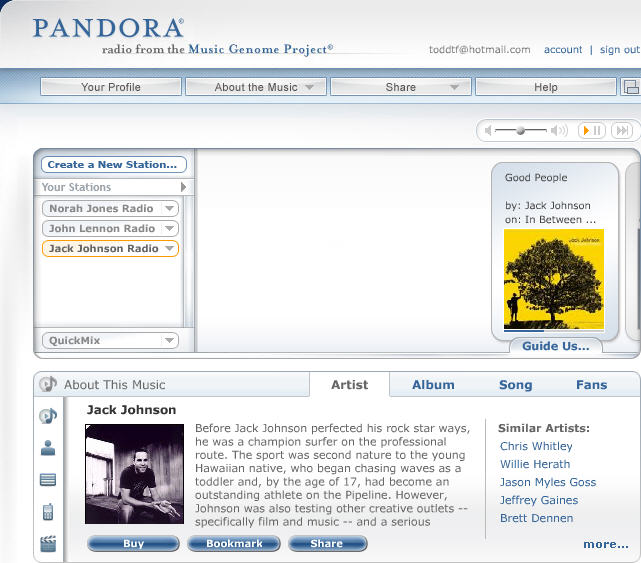The height and width of the screenshot is (563, 641).
Task: Click the music note sidebar icon
Action: [x=48, y=416]
